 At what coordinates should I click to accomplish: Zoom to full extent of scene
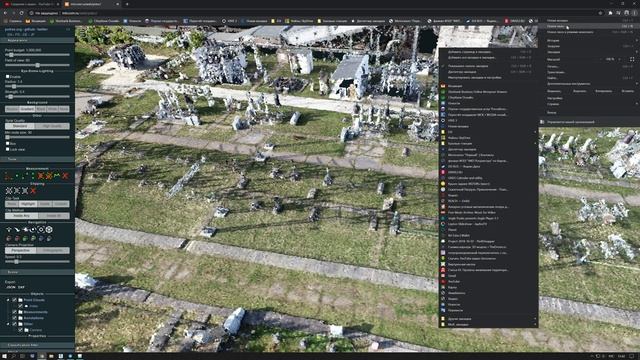pos(41,229)
